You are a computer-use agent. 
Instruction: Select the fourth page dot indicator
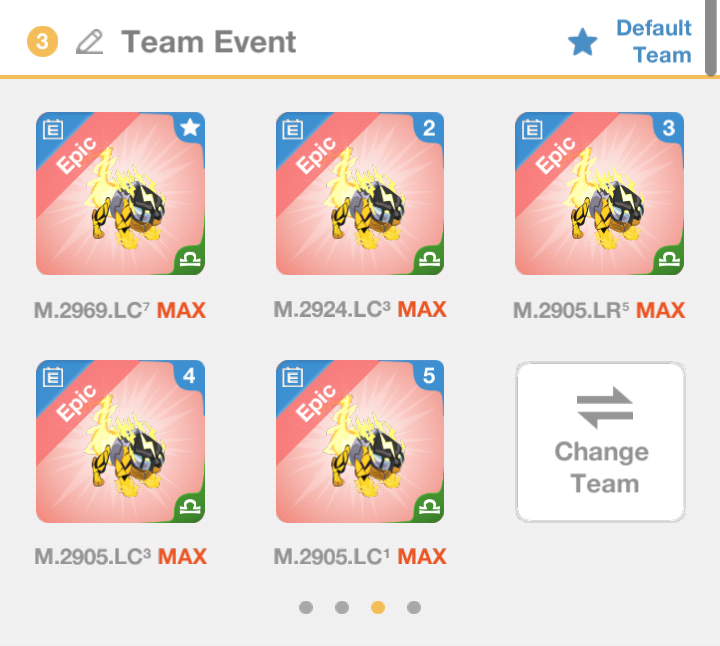(x=414, y=607)
